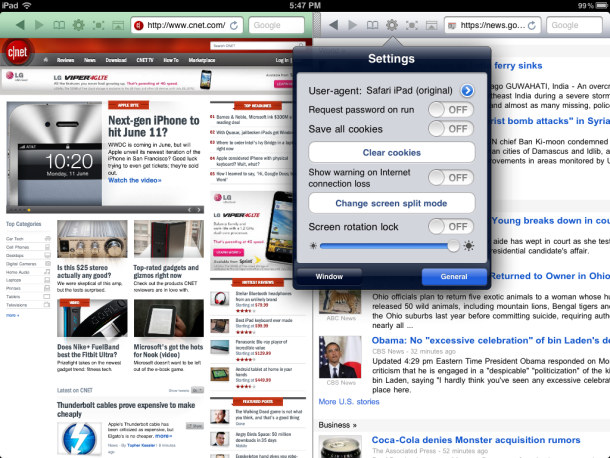Reload the news.google page in right pane

coord(532,25)
